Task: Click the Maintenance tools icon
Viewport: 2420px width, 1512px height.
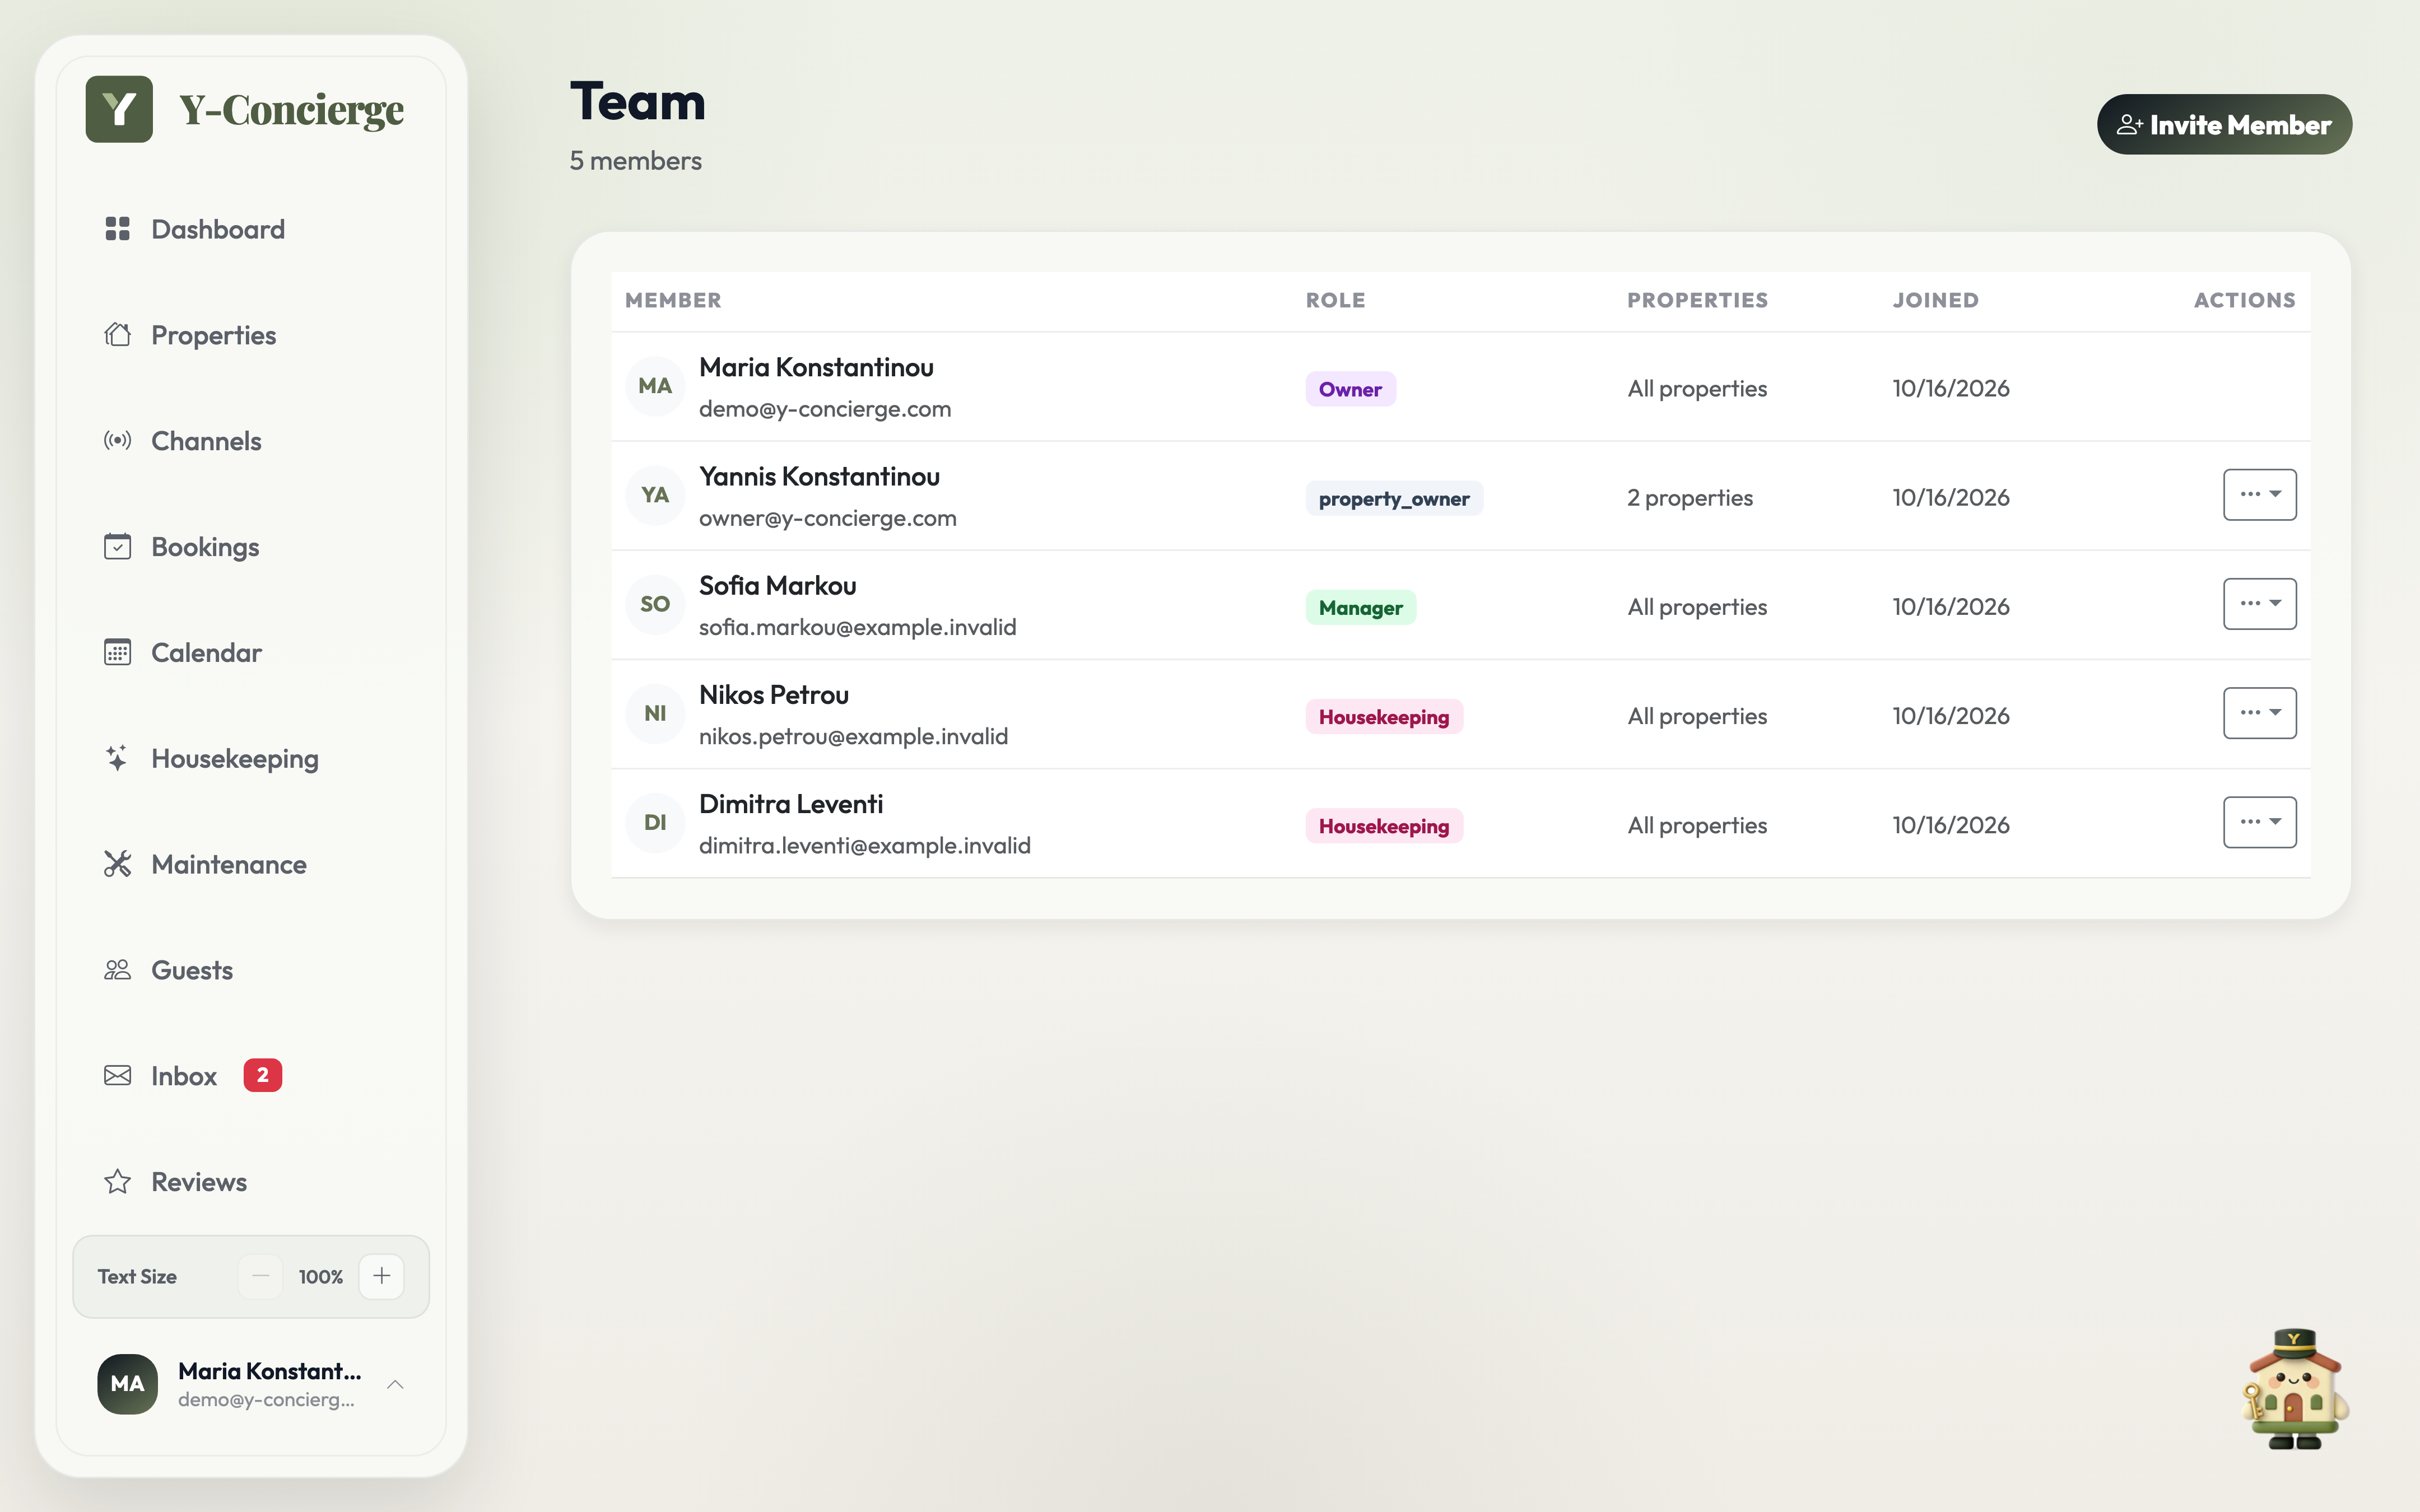Action: point(118,864)
